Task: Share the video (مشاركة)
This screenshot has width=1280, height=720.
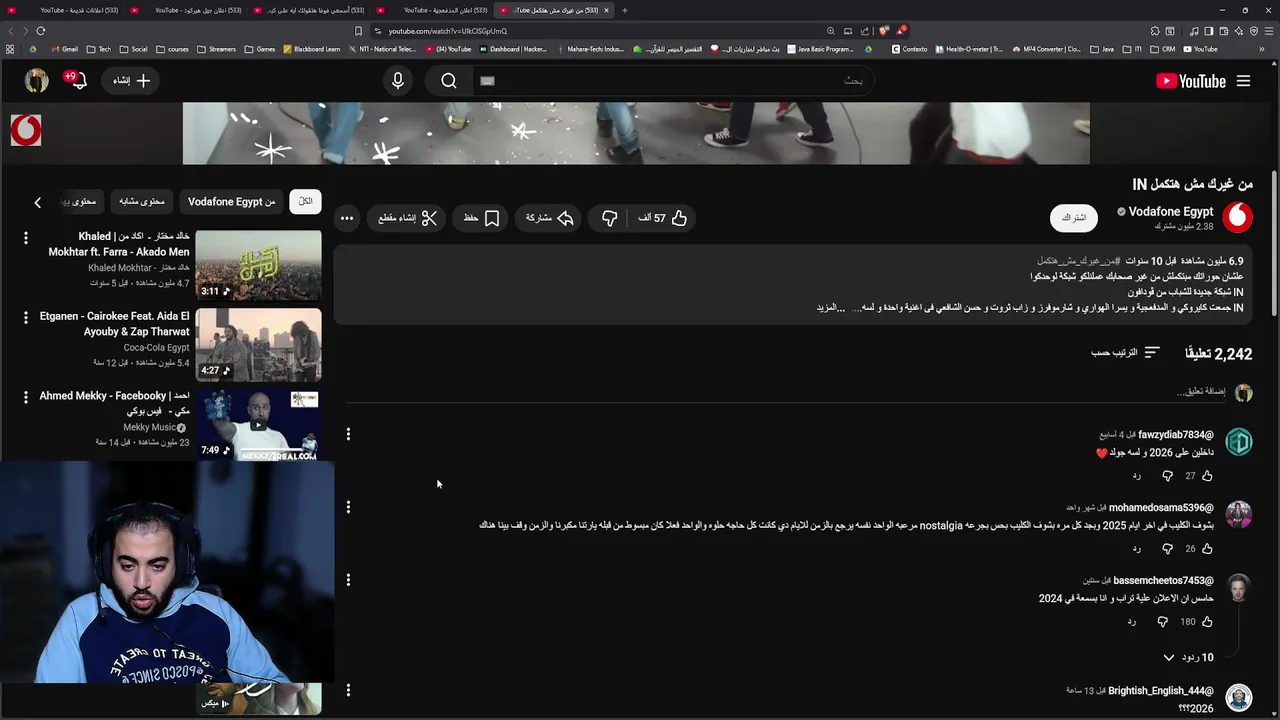Action: click(x=549, y=218)
